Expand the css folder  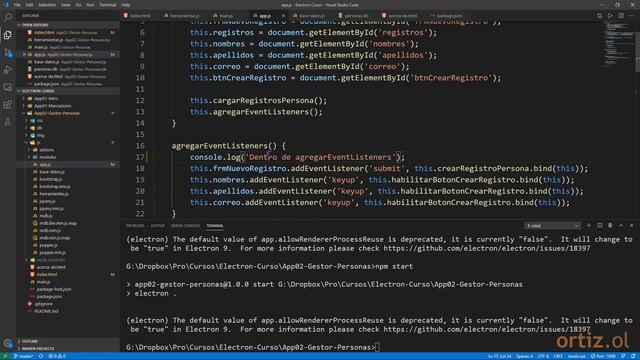39,120
